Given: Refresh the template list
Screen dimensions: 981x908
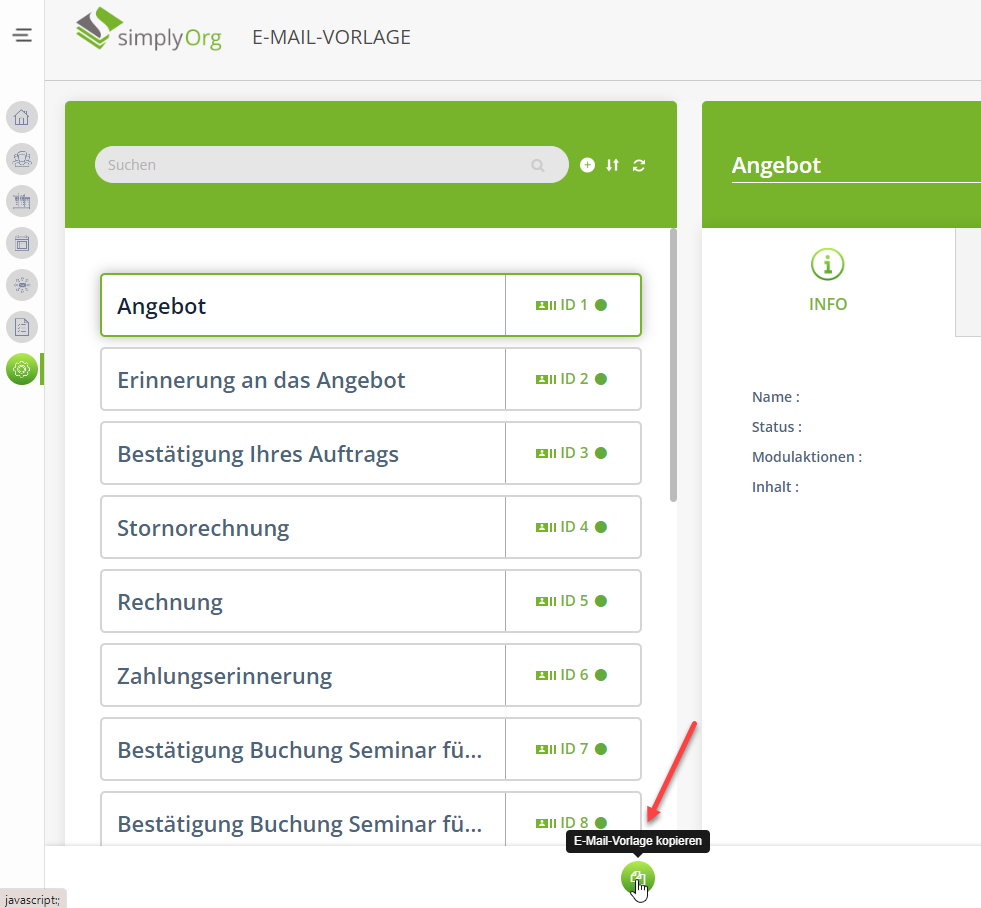Looking at the screenshot, I should [x=639, y=165].
